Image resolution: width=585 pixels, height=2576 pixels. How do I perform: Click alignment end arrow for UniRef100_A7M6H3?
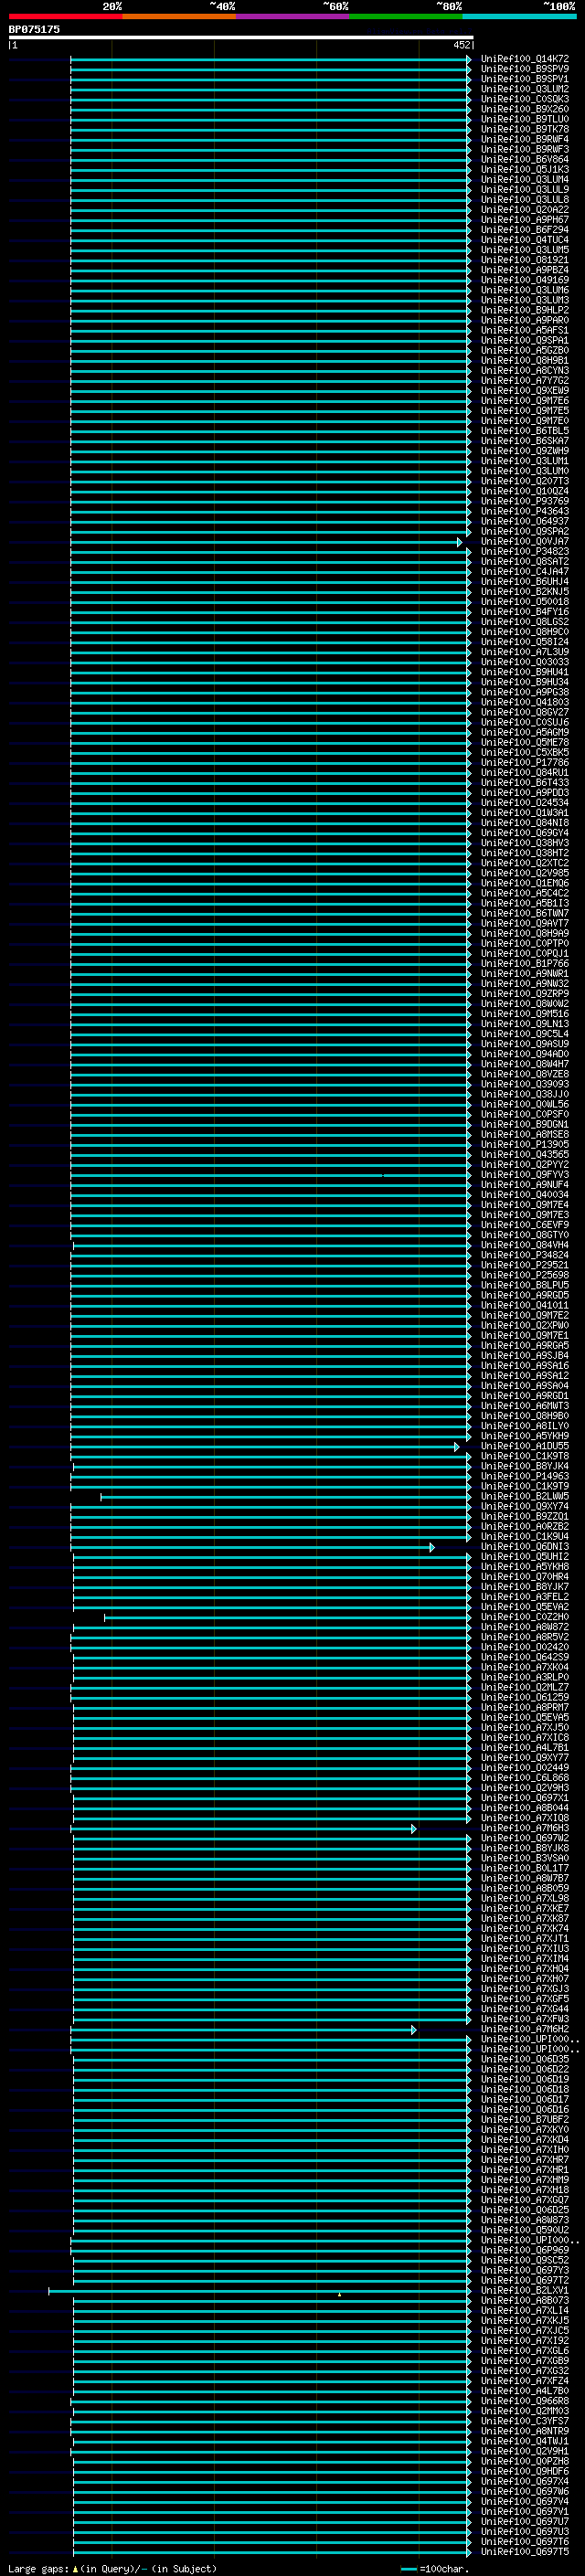(x=414, y=1829)
